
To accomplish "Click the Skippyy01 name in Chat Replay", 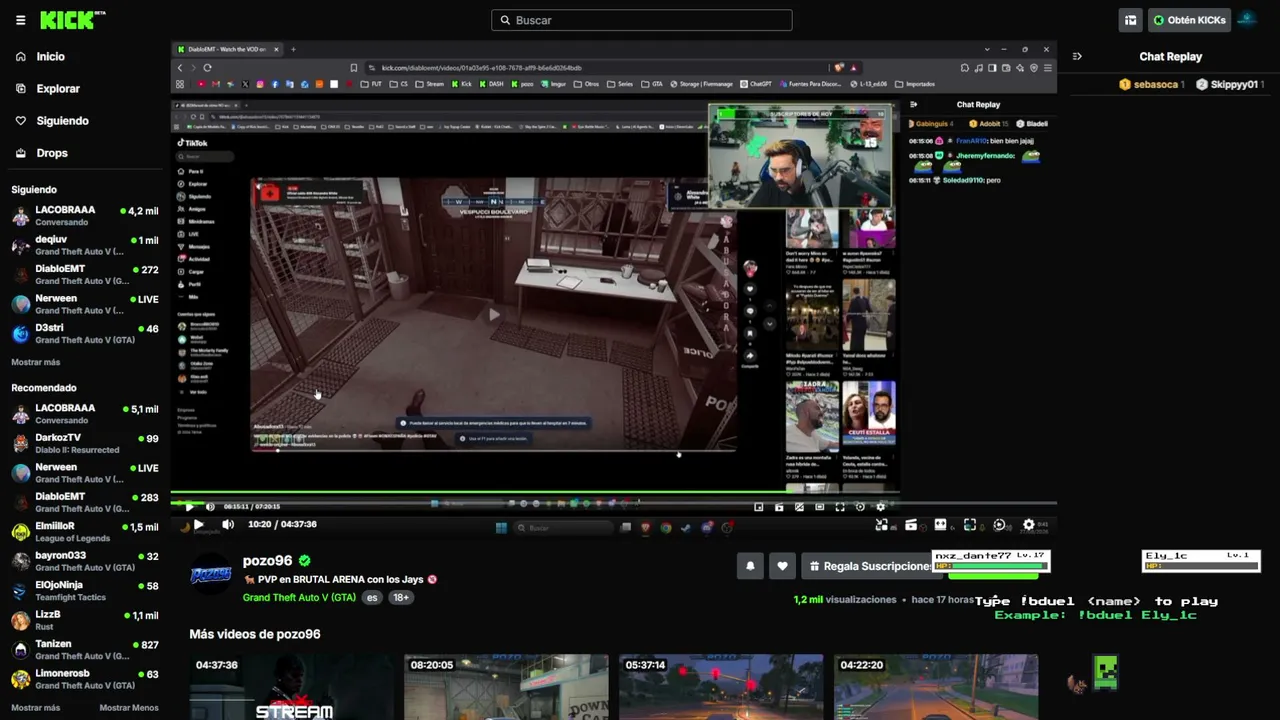I will [1234, 85].
